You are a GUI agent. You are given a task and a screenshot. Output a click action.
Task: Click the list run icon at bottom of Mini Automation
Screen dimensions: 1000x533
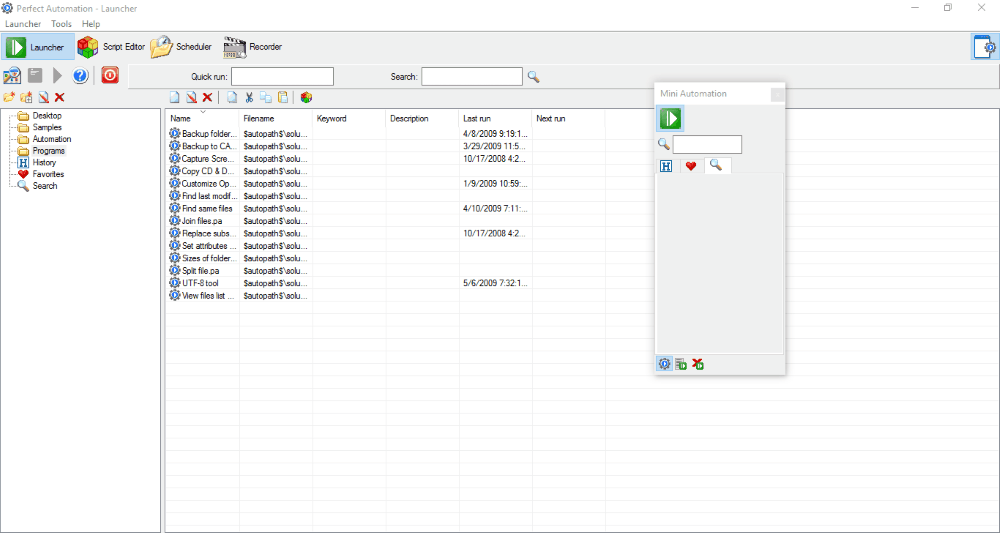tap(681, 364)
